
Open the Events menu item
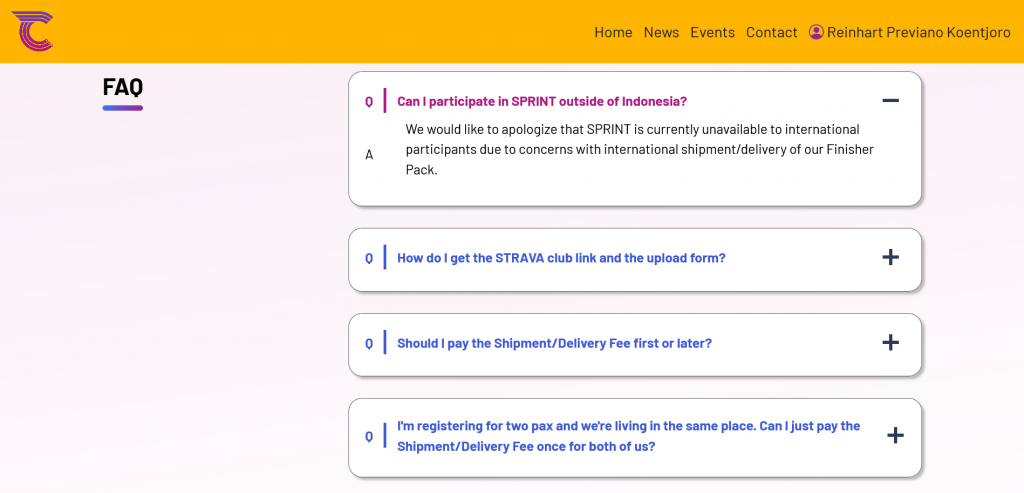click(x=712, y=32)
